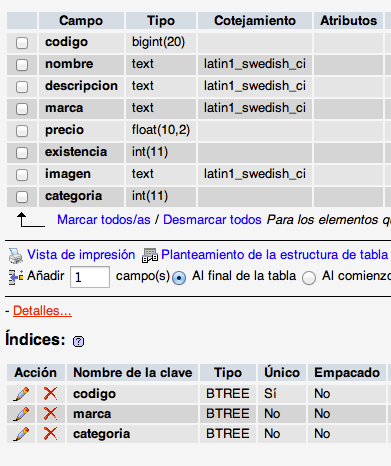
Task: Check the codigo field checkbox
Action: tap(22, 43)
